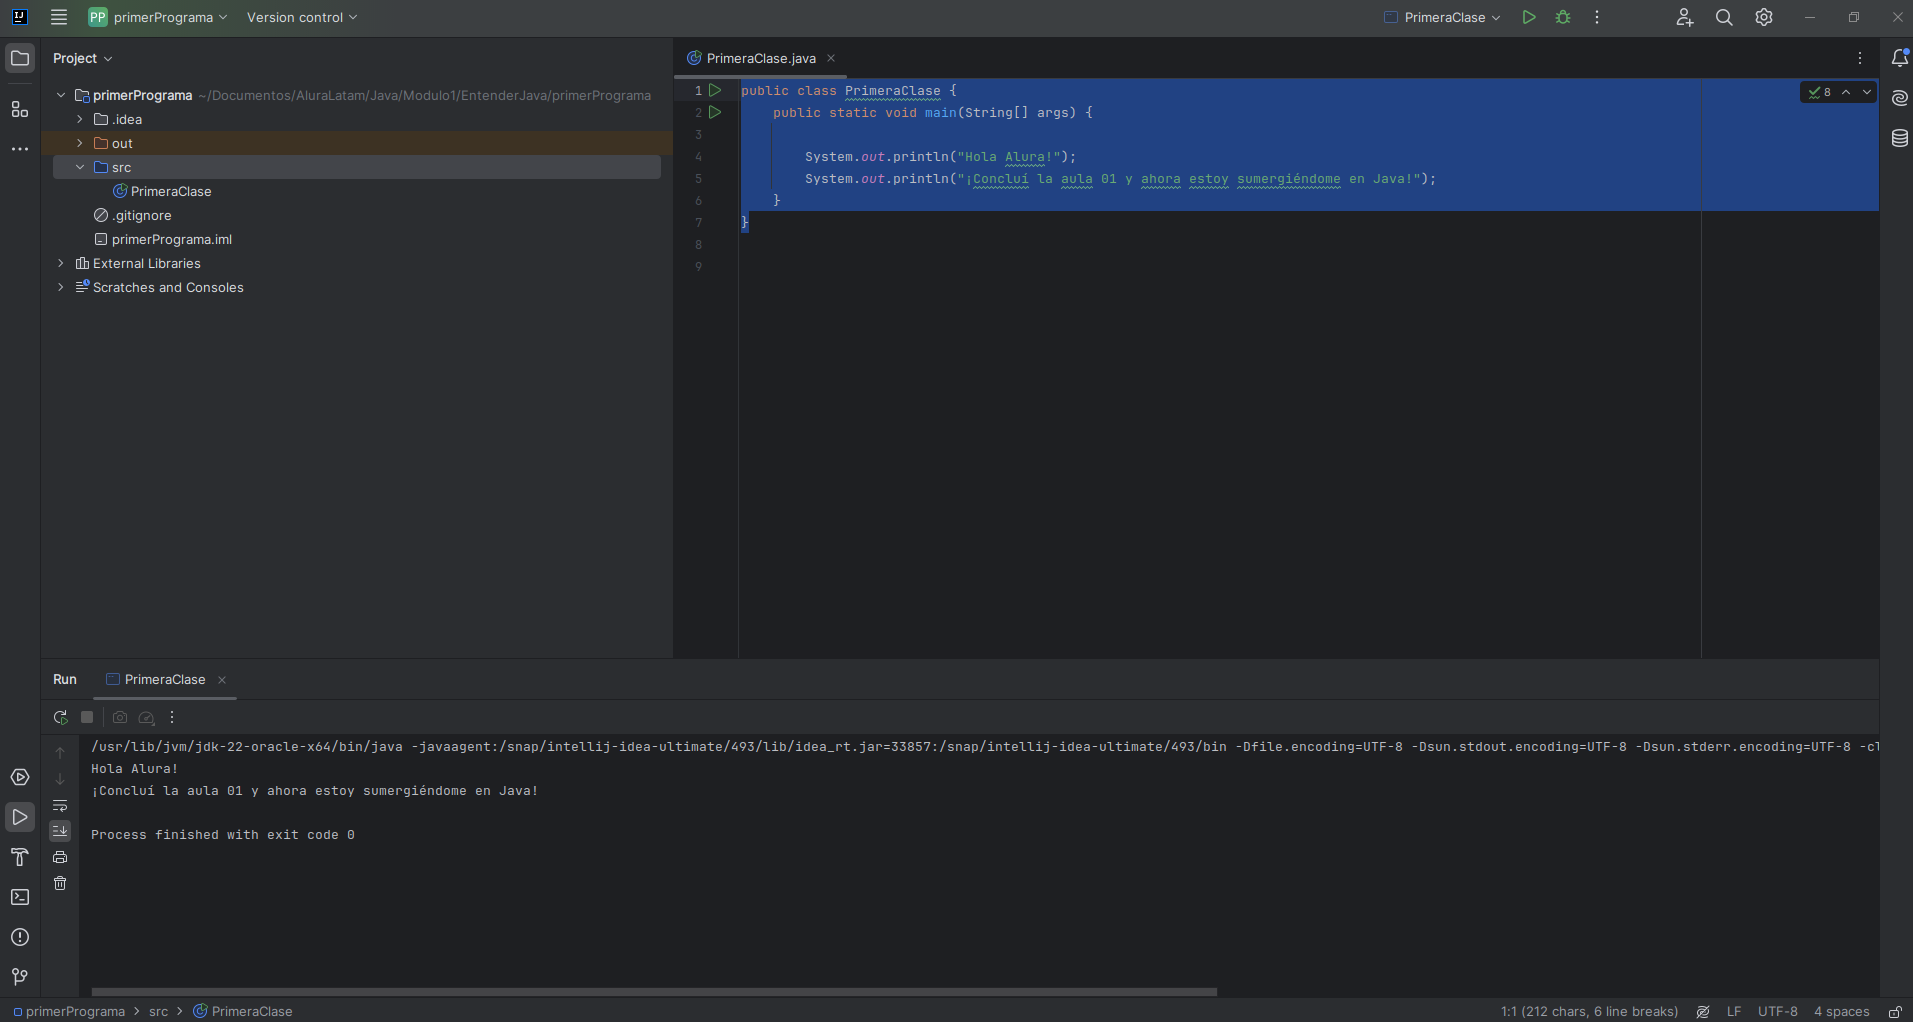
Task: Expand External Libraries
Action: [61, 263]
